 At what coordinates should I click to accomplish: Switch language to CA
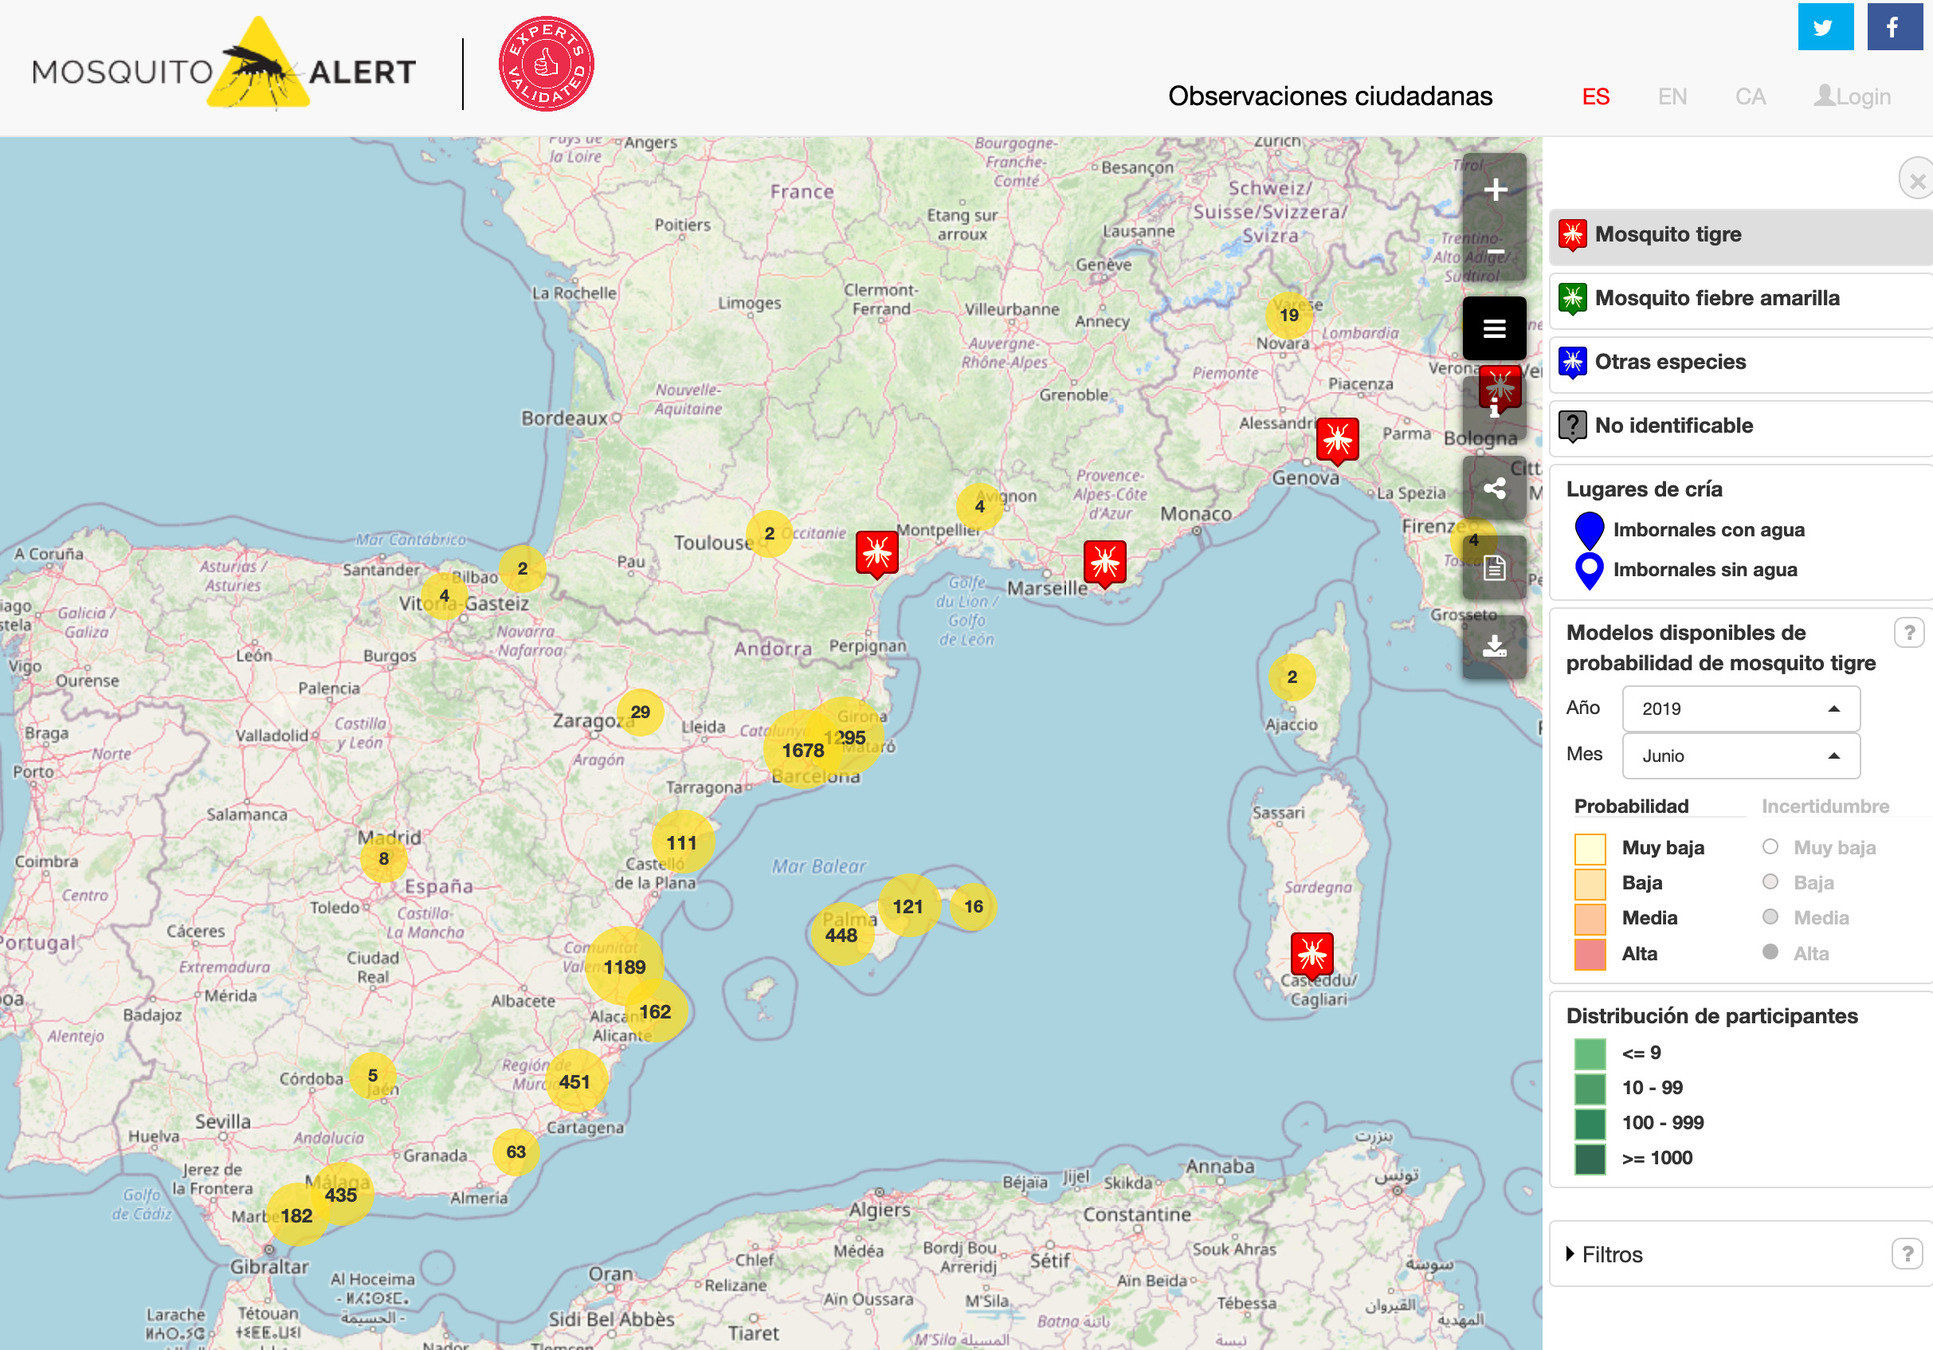(x=1750, y=97)
